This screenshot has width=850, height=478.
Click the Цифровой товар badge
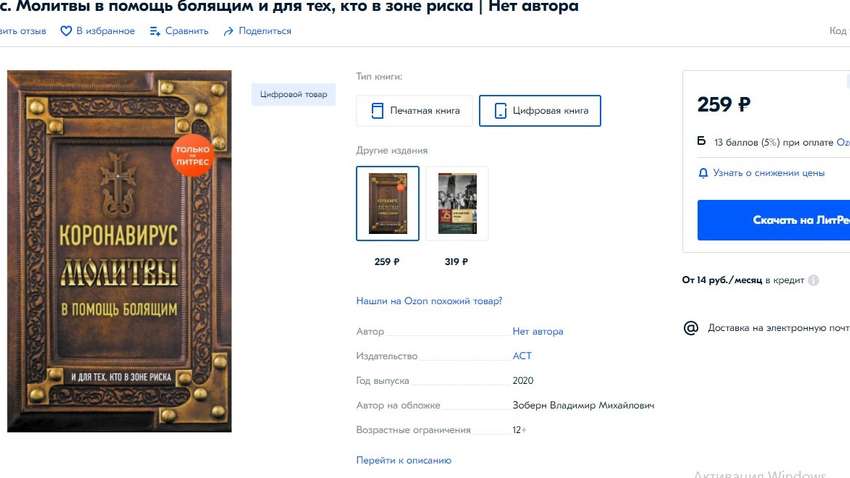pyautogui.click(x=293, y=94)
